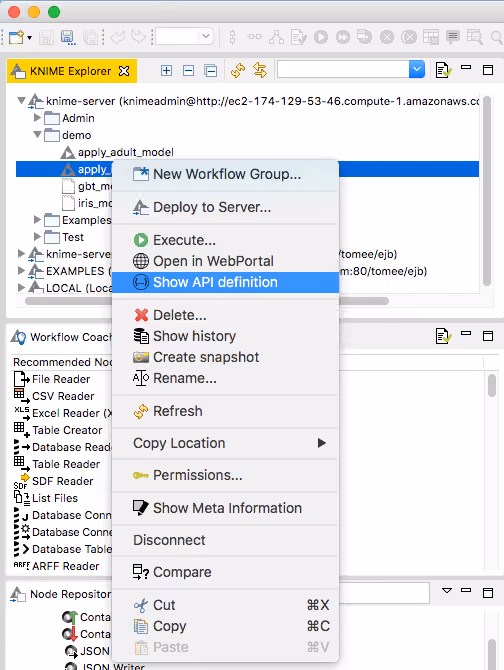
Task: Open Workflow Coach view menu icon
Action: [x=443, y=336]
